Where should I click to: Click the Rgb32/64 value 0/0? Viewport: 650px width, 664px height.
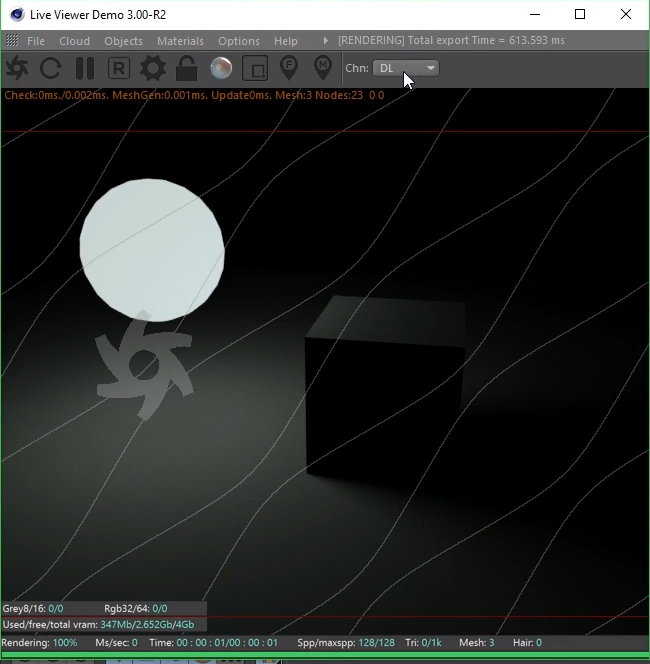click(160, 609)
